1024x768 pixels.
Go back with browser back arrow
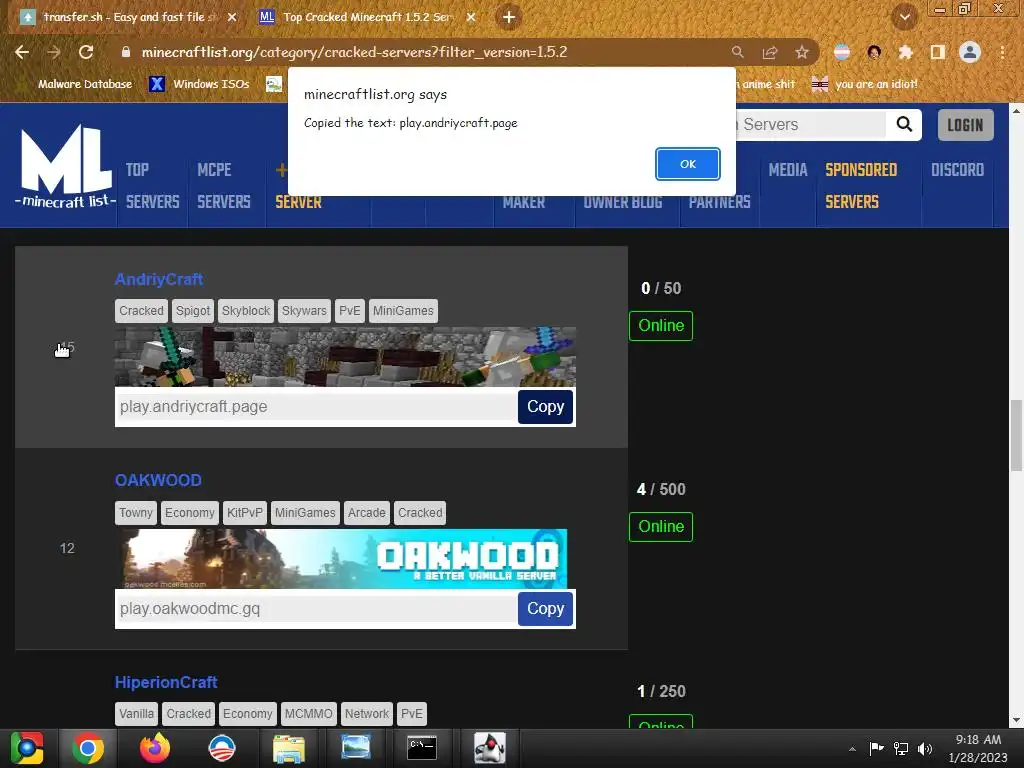(22, 52)
